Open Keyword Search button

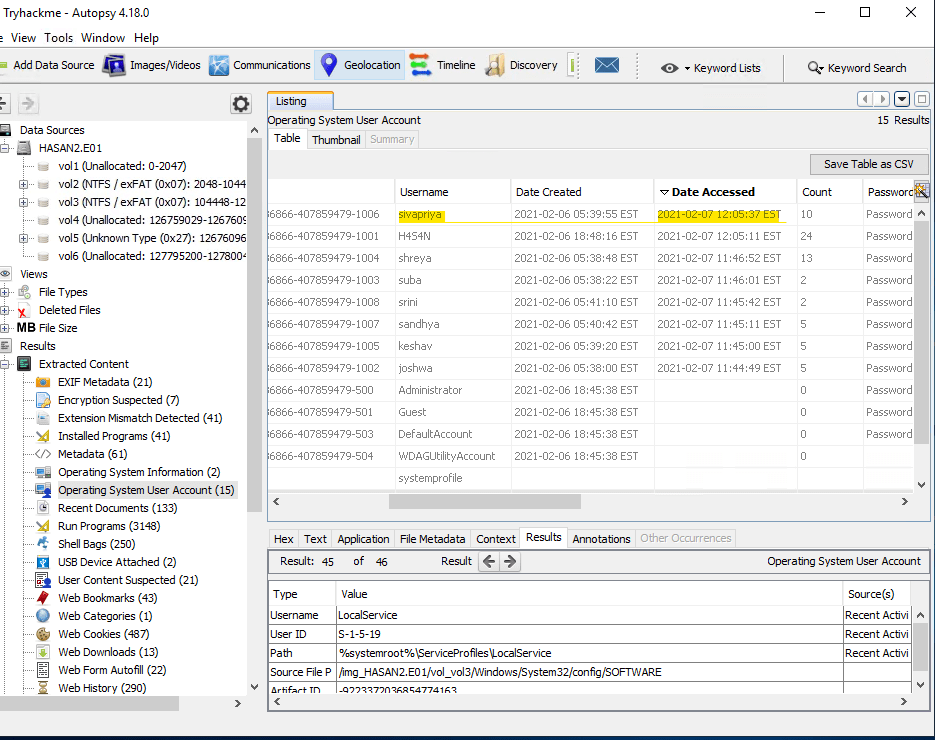tap(857, 68)
